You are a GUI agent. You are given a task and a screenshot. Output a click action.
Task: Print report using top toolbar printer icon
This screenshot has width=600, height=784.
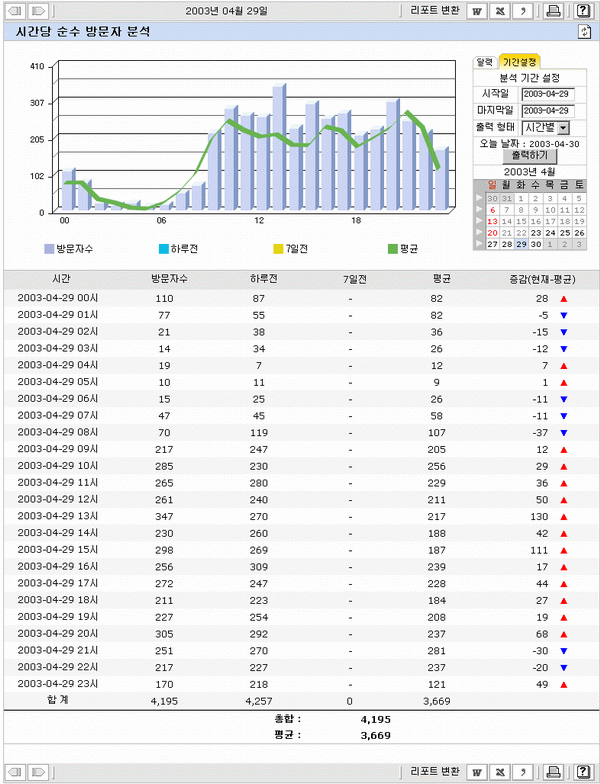click(x=554, y=10)
